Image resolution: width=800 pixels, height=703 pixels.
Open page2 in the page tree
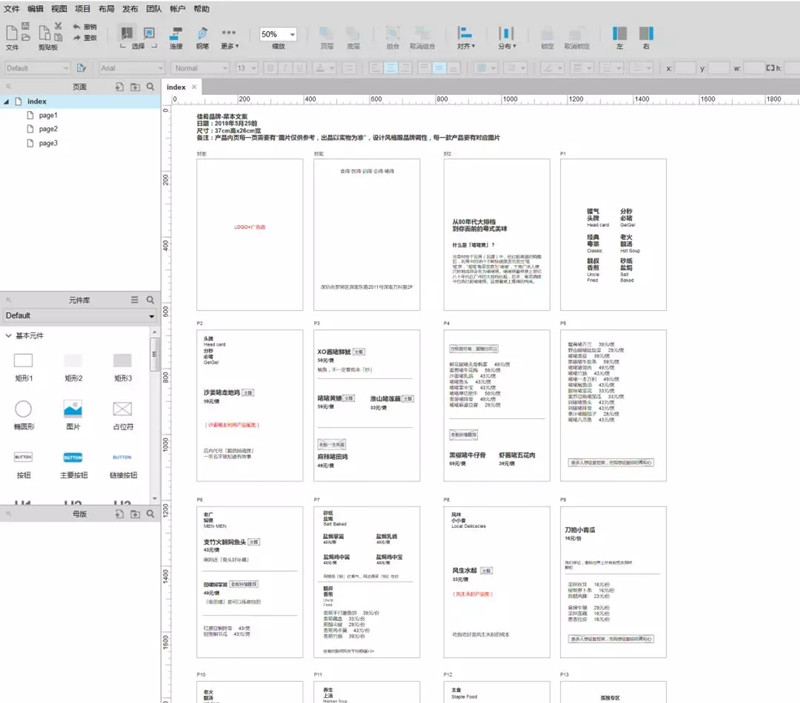tap(48, 129)
